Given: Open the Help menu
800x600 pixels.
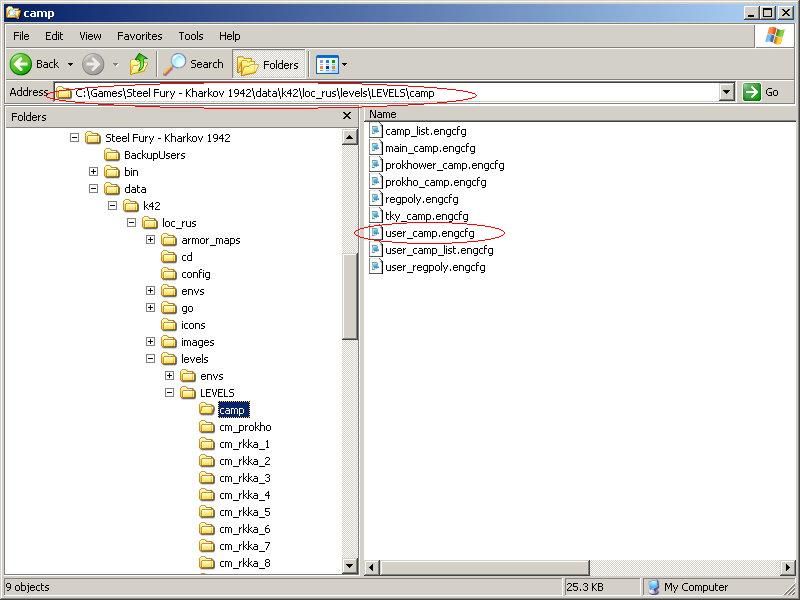Looking at the screenshot, I should [230, 36].
